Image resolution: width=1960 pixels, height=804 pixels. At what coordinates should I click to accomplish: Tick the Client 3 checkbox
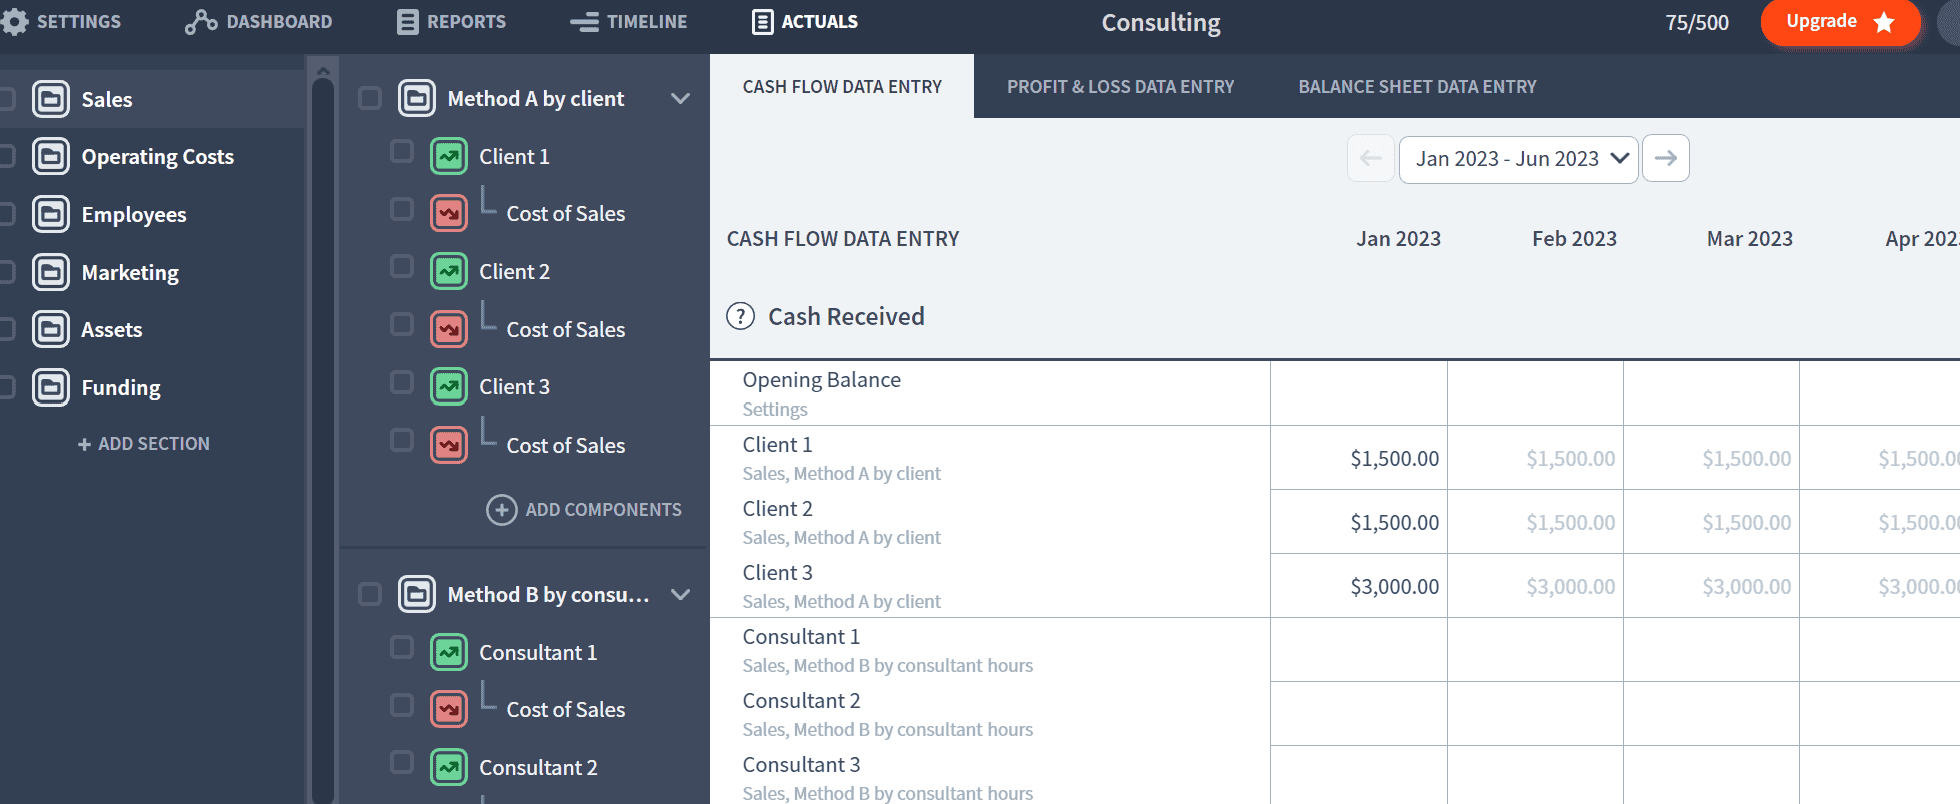(402, 382)
